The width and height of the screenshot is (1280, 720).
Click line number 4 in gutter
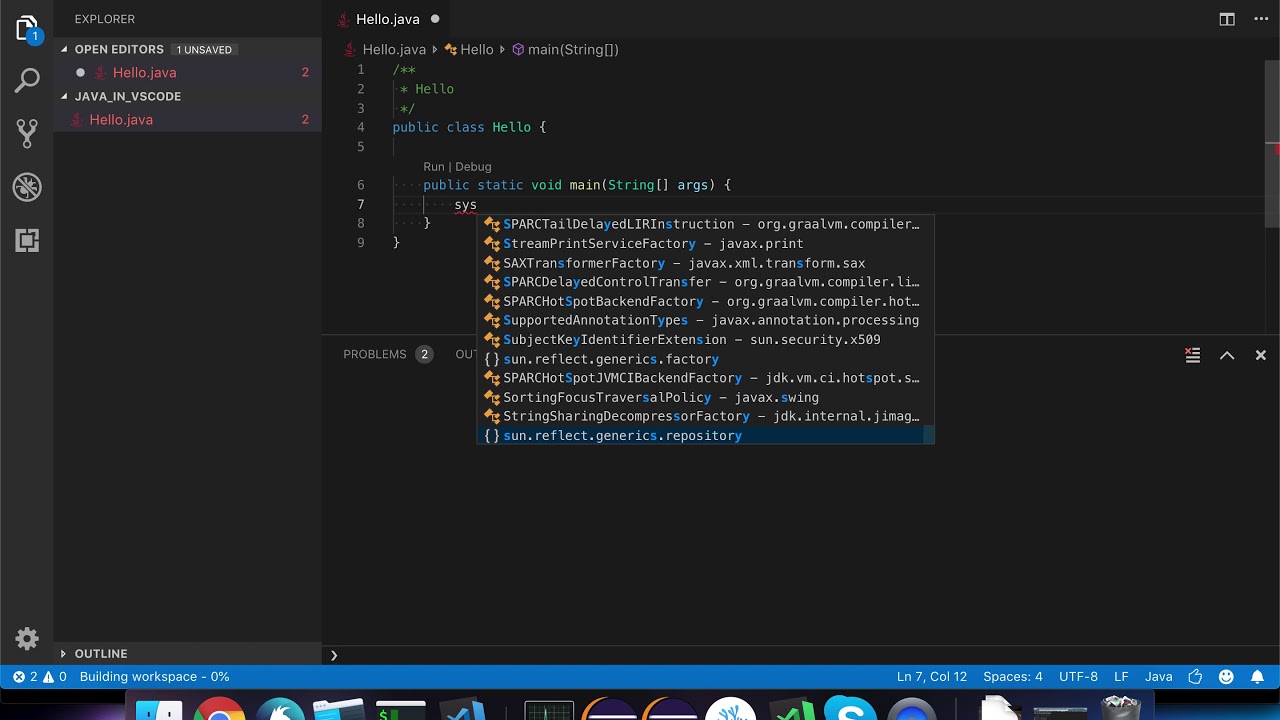[361, 127]
